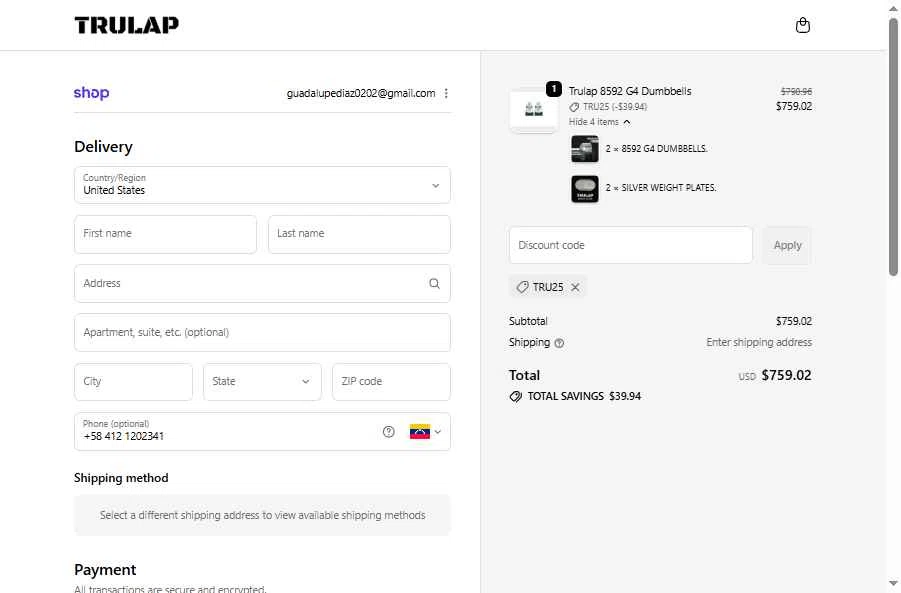The image size is (901, 593).
Task: Collapse the Hide 4 items list
Action: 599,122
